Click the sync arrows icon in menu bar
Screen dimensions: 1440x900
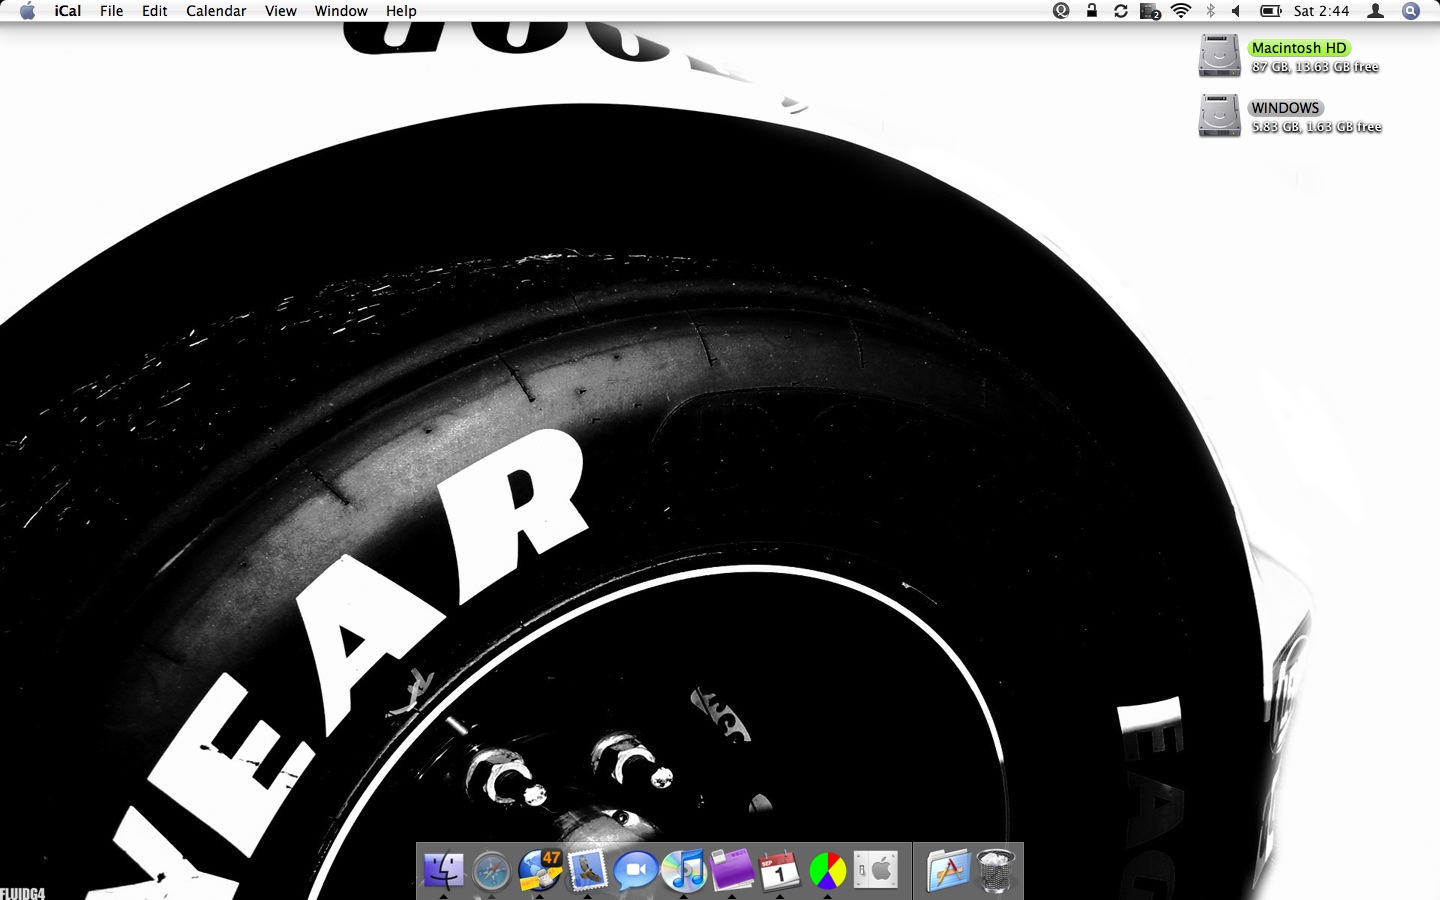(1120, 11)
